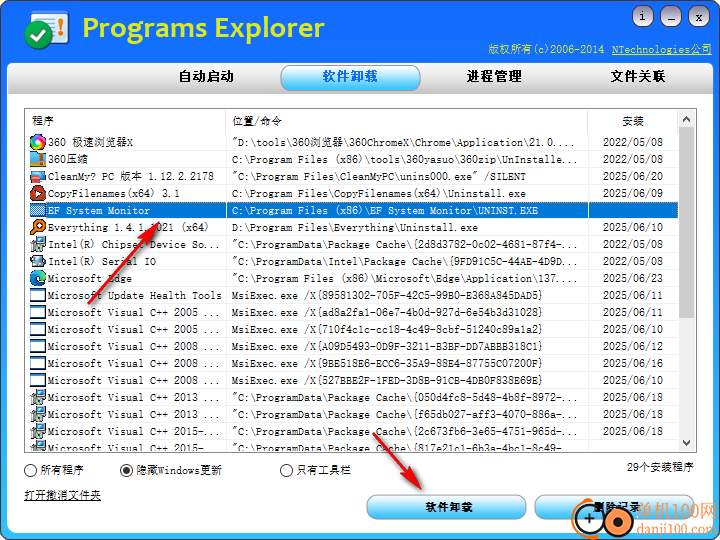Select the Microsoft Edge row name

tap(90, 278)
